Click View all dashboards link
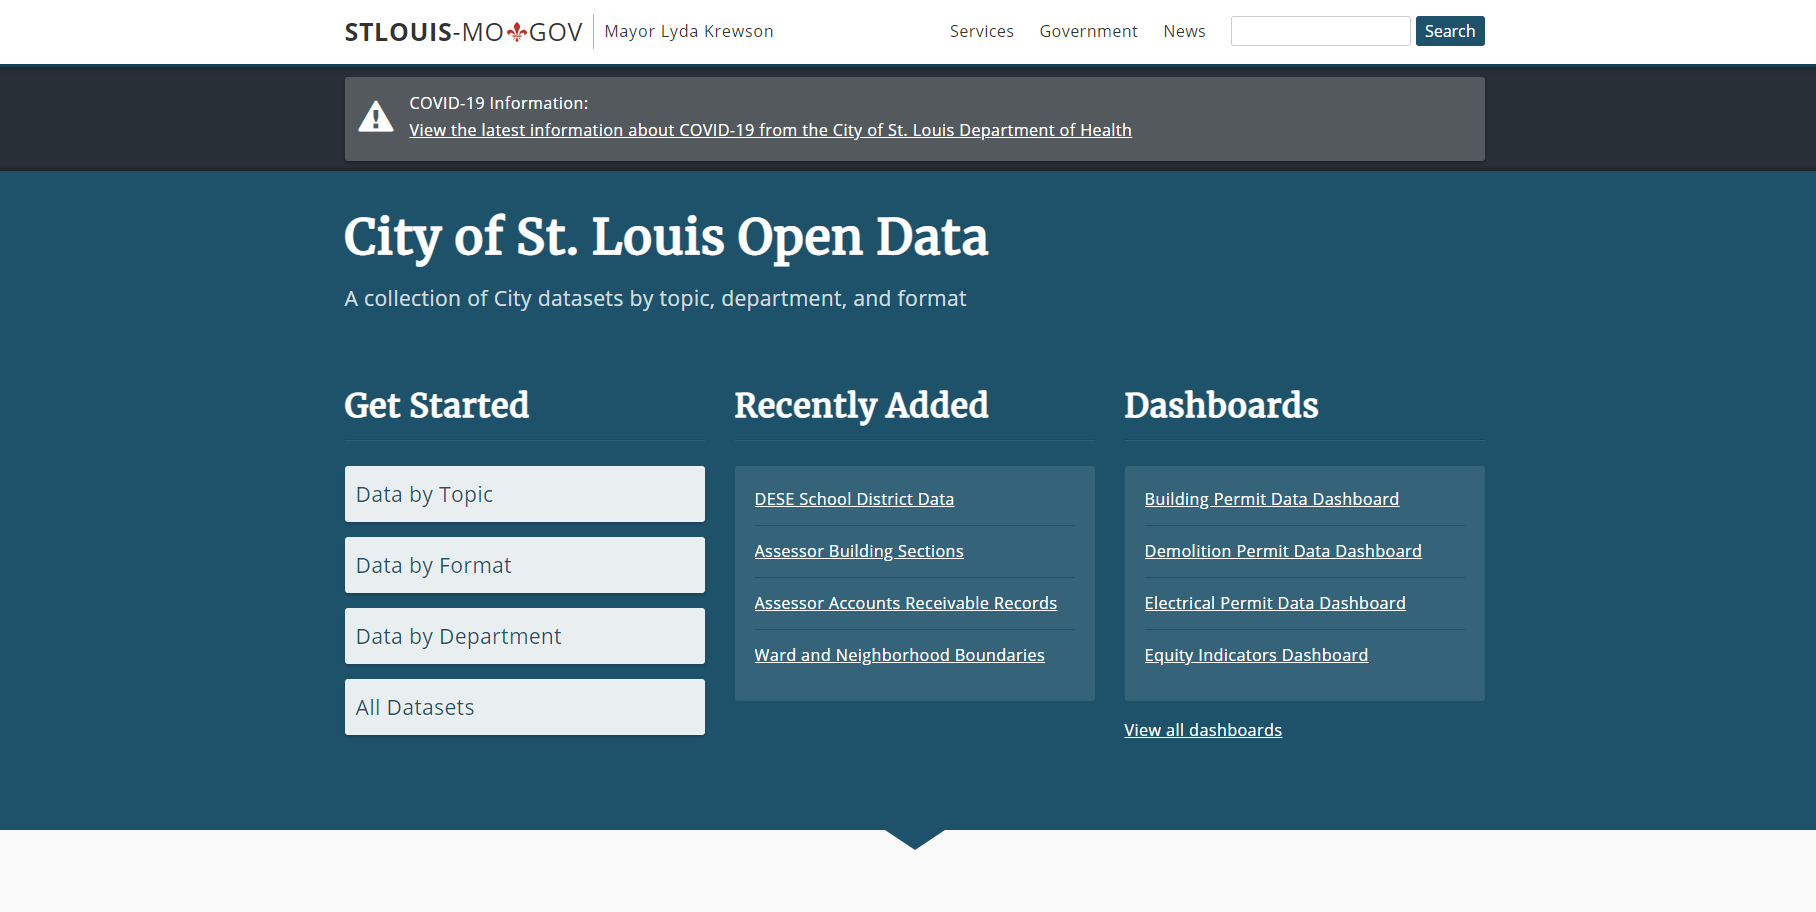 point(1203,730)
